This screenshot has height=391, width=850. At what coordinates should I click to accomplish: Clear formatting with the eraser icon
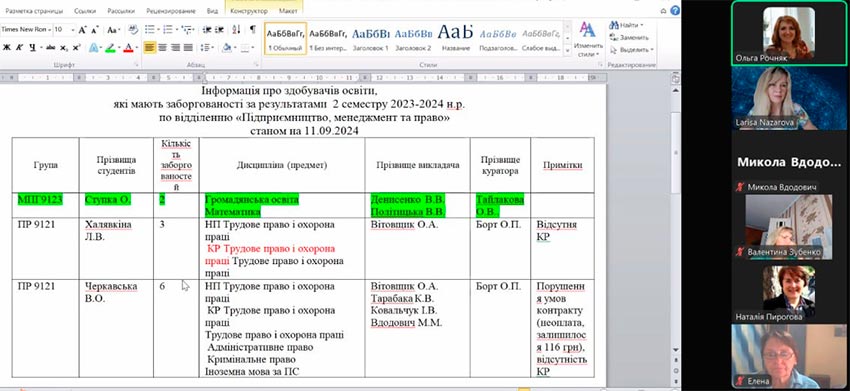132,30
